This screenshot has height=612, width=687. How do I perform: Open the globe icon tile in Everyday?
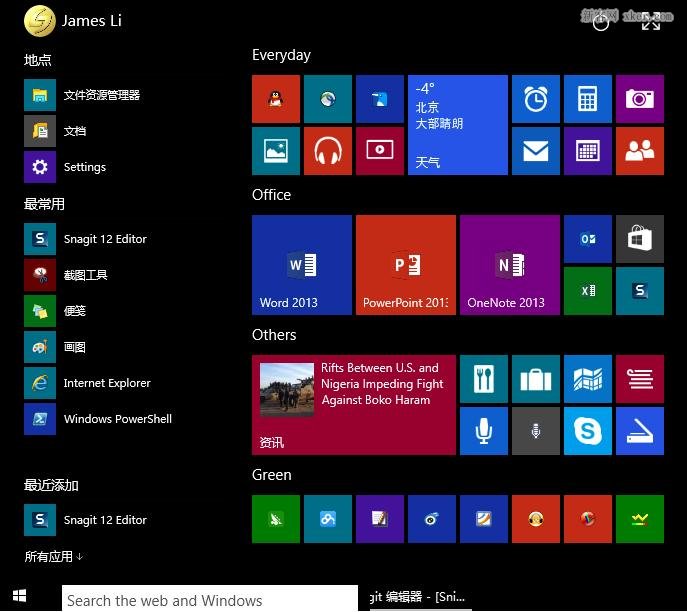(x=328, y=99)
